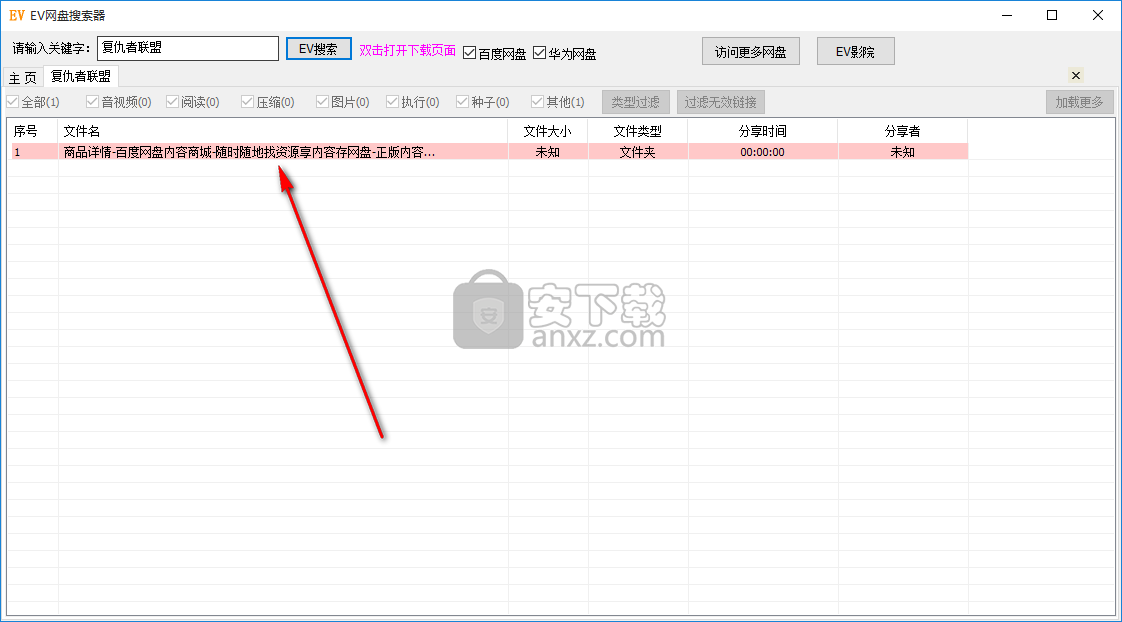The width and height of the screenshot is (1122, 622).
Task: Click the 00:00:00 share time cell
Action: coord(763,152)
